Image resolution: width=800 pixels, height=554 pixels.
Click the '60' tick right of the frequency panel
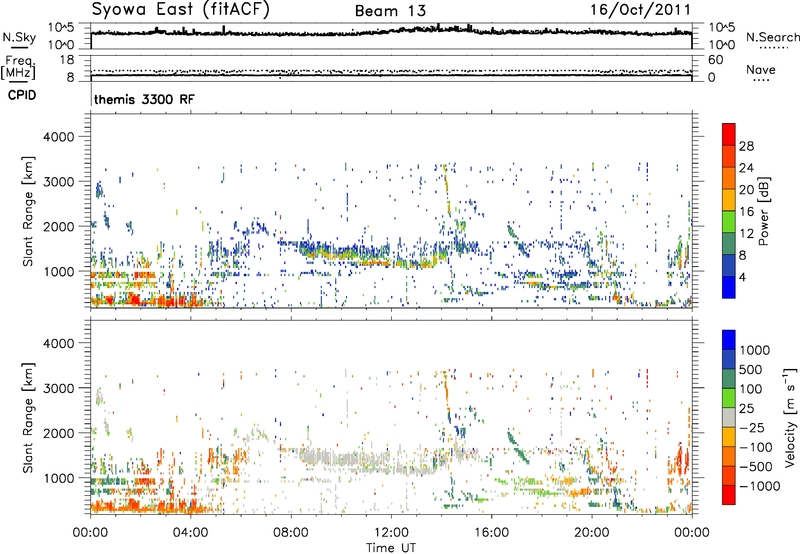pos(715,60)
